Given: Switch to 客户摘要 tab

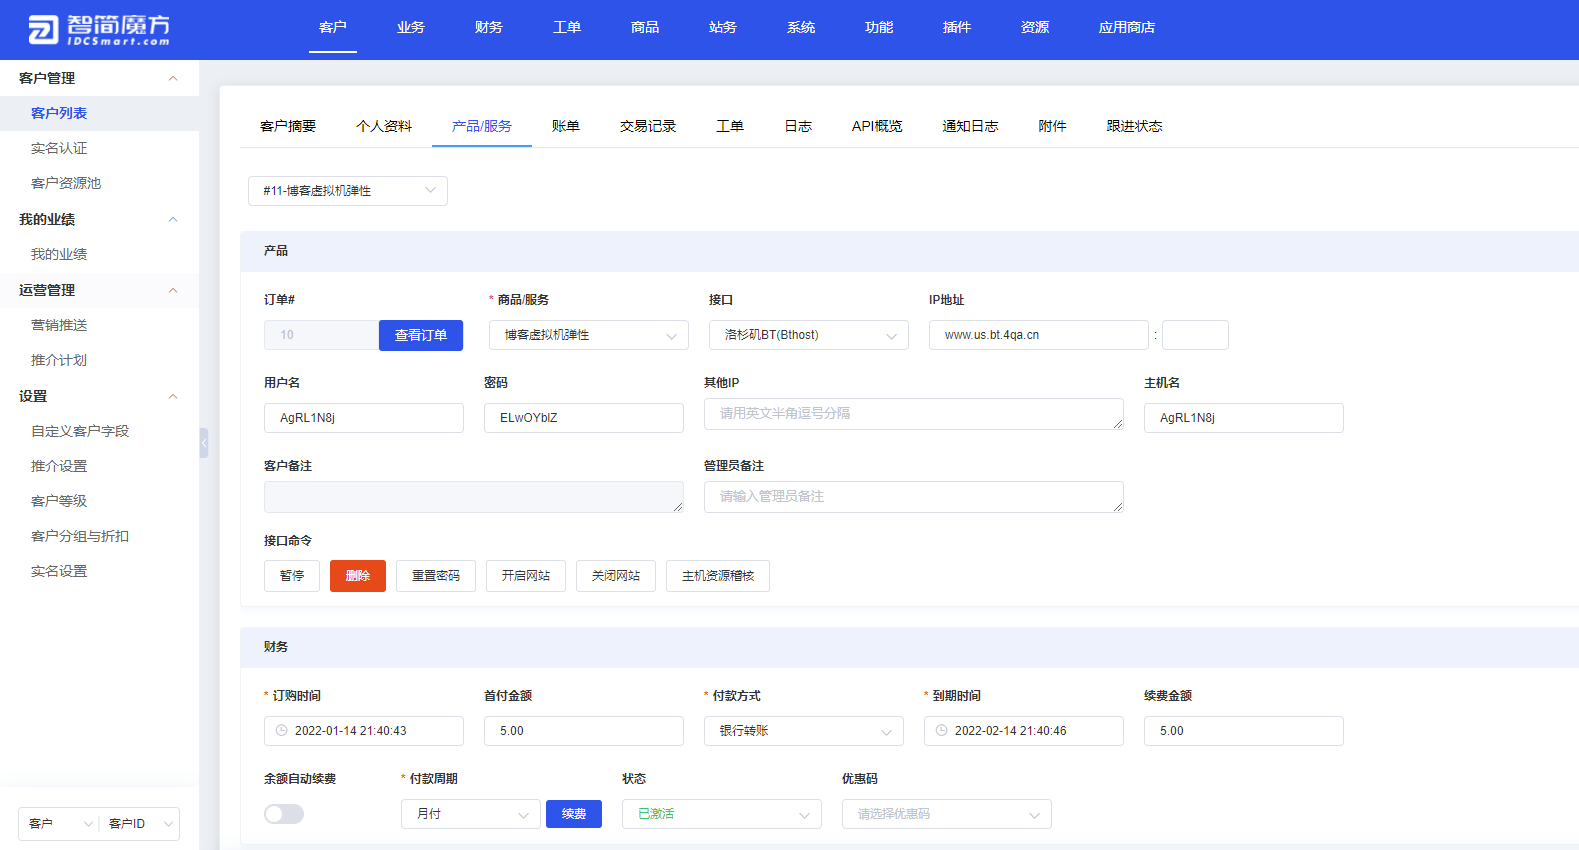Looking at the screenshot, I should tap(288, 126).
